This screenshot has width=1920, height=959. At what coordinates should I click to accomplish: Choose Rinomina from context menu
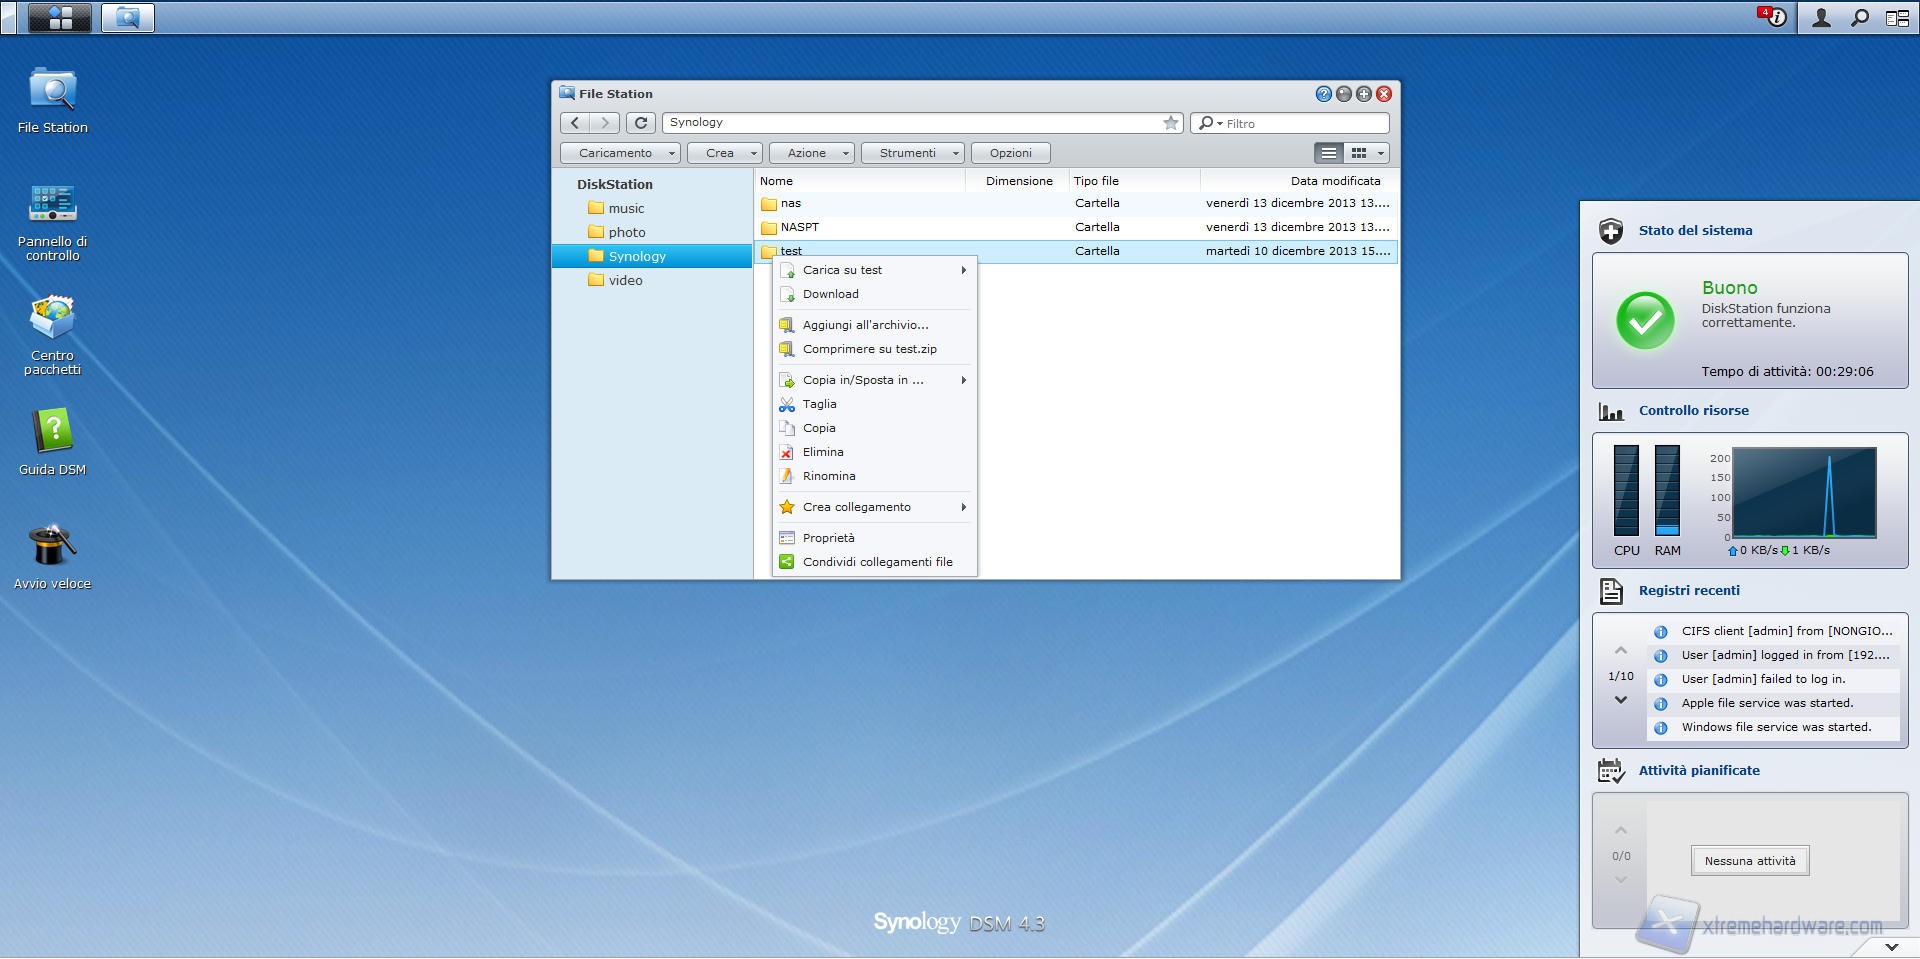click(x=829, y=476)
